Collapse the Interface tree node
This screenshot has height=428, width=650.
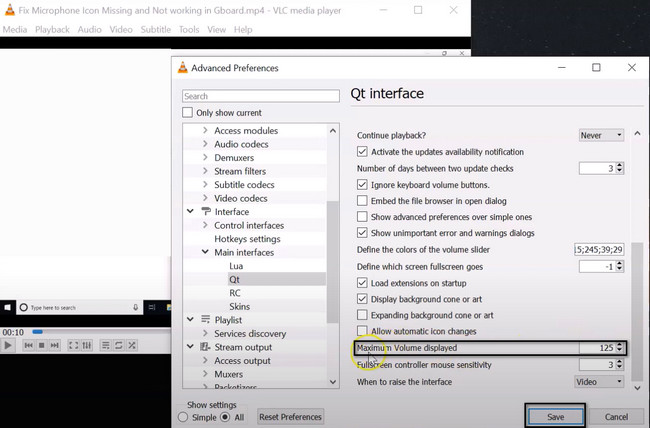[190, 211]
